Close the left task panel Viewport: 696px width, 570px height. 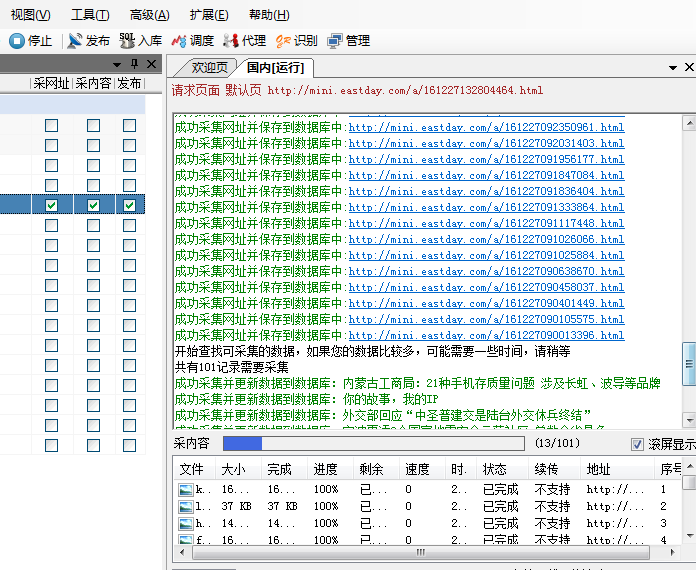(x=151, y=64)
